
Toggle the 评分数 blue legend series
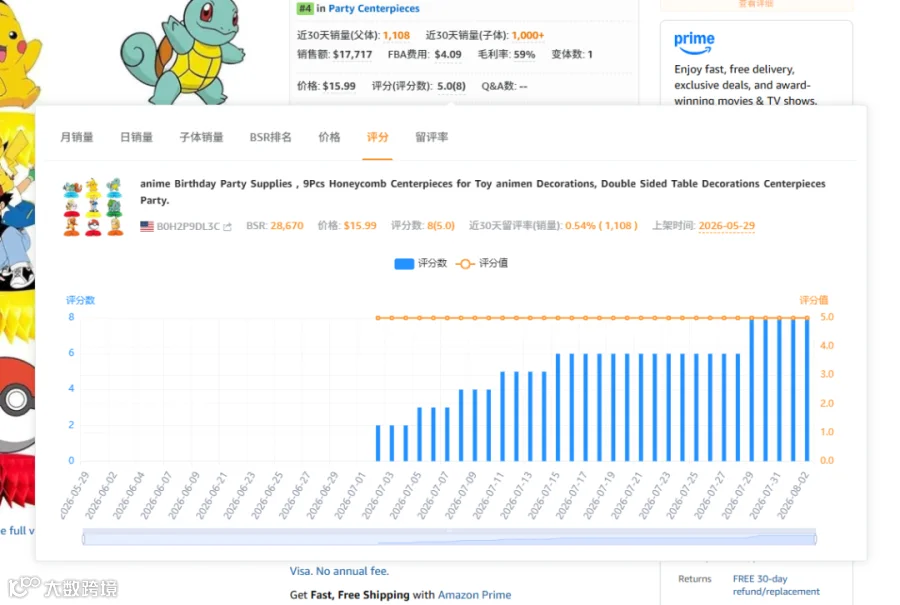420,263
